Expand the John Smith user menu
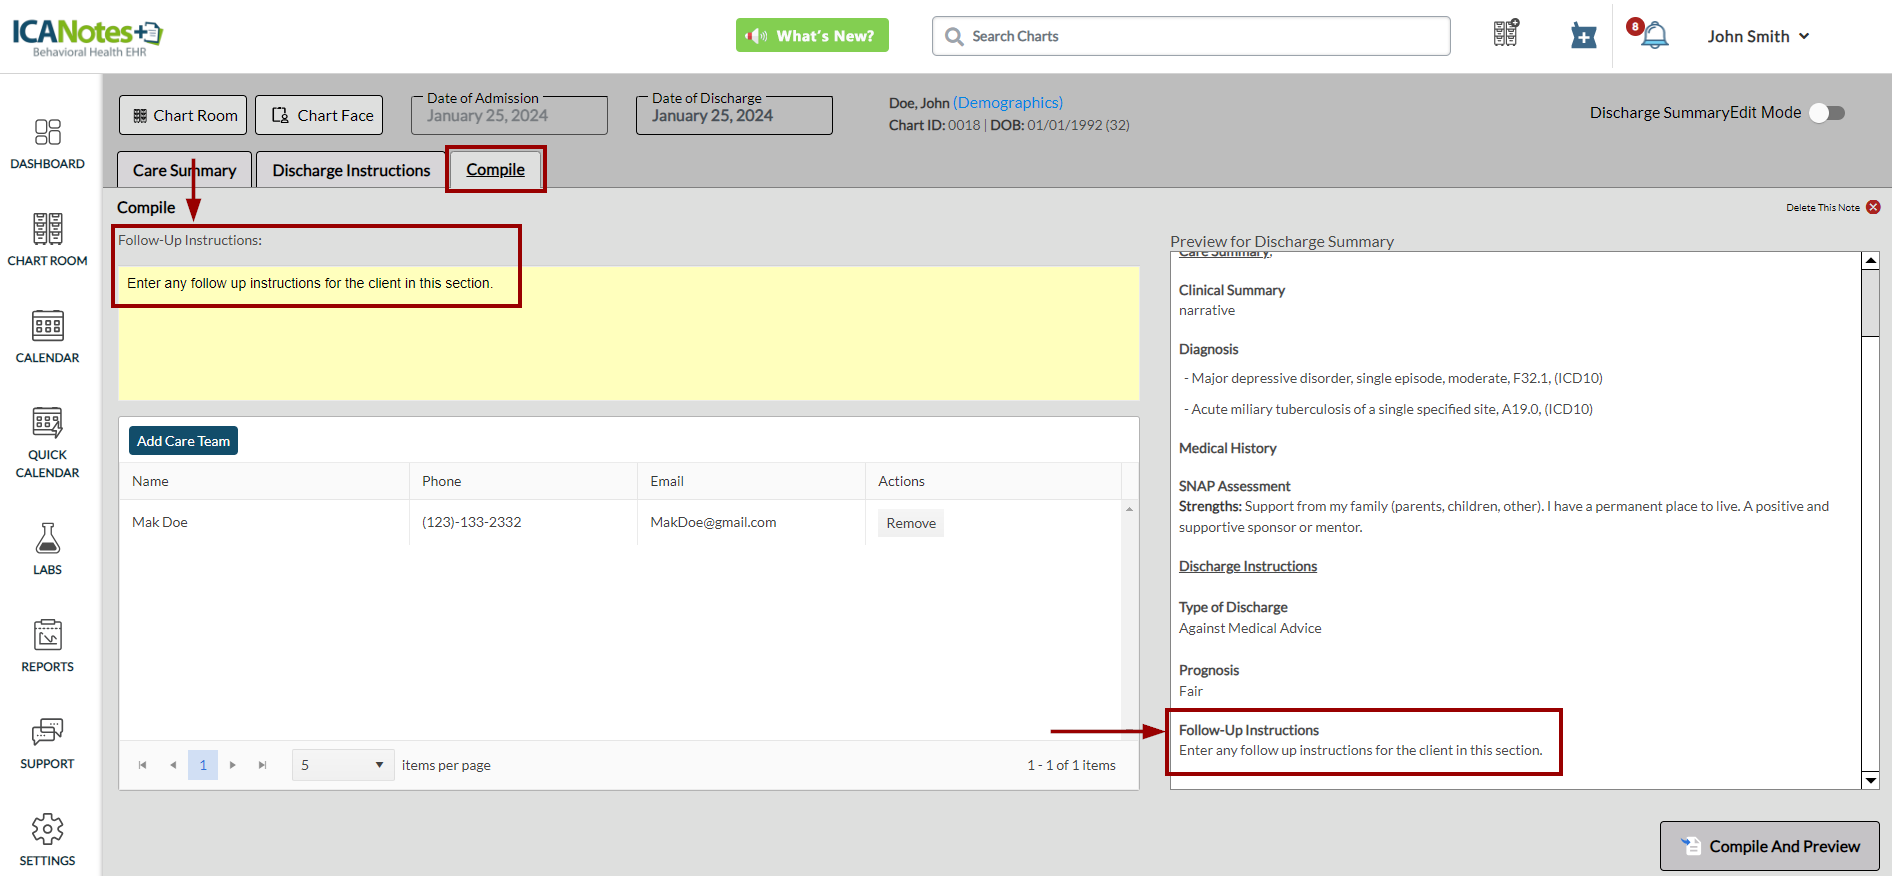The image size is (1892, 876). click(x=1758, y=36)
